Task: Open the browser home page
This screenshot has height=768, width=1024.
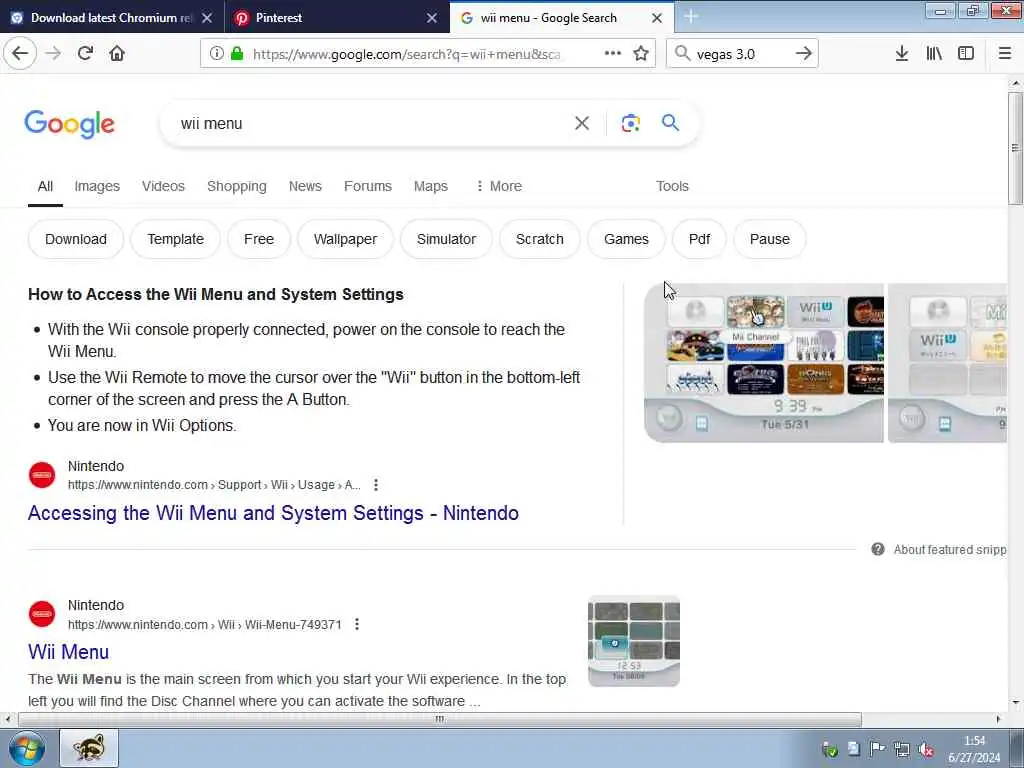Action: pos(117,54)
